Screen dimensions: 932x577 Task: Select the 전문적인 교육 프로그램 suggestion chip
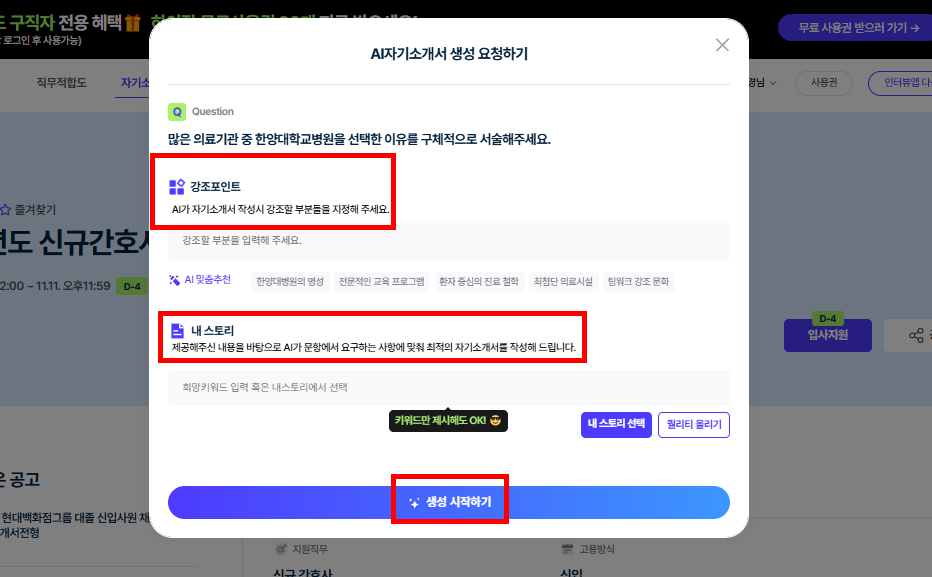click(381, 282)
